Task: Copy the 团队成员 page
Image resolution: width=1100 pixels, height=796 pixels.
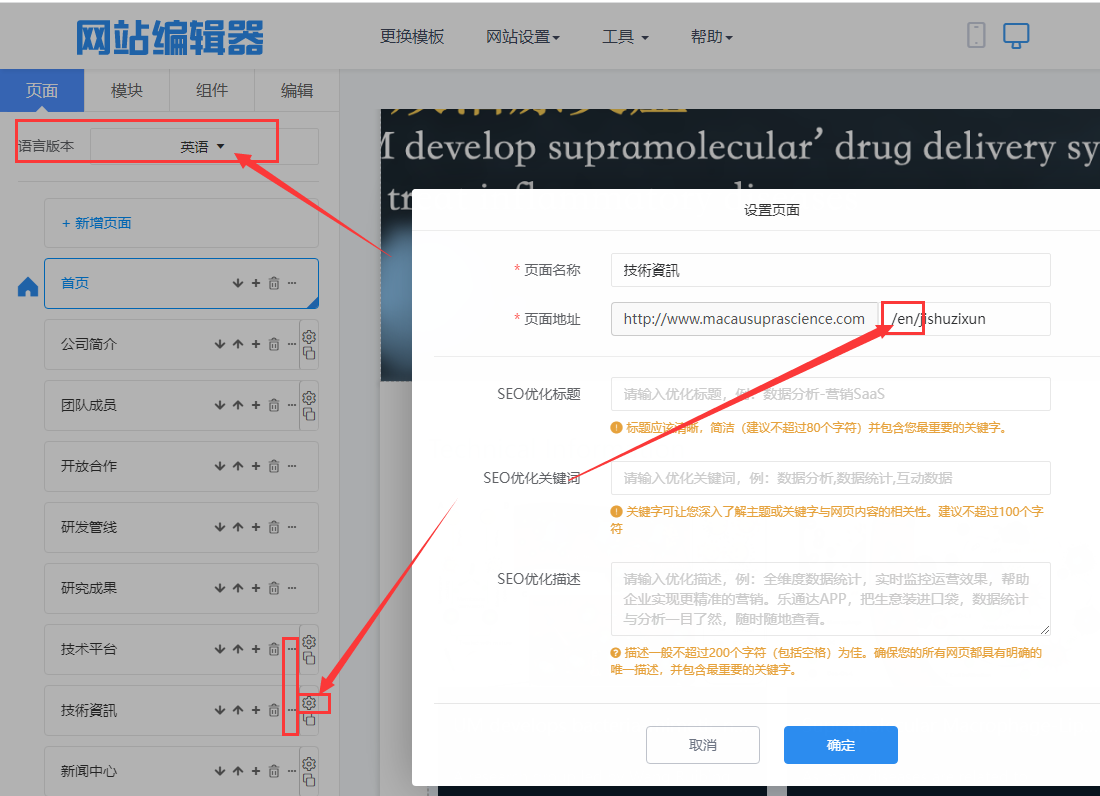Action: (x=309, y=414)
